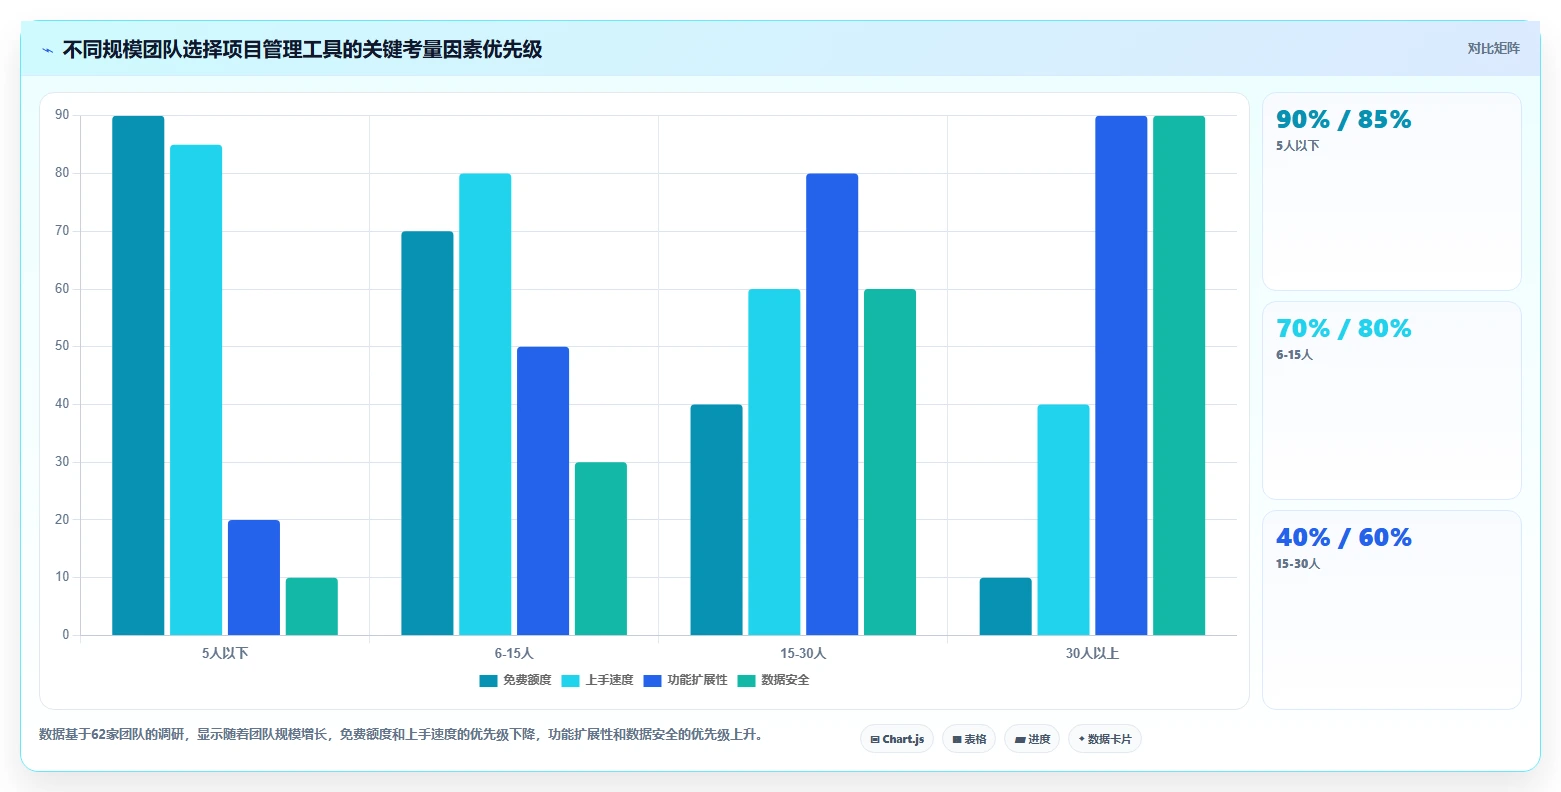The image size is (1561, 792).
Task: Select the 数据安全 bar for 5人以下
Action: 312,606
